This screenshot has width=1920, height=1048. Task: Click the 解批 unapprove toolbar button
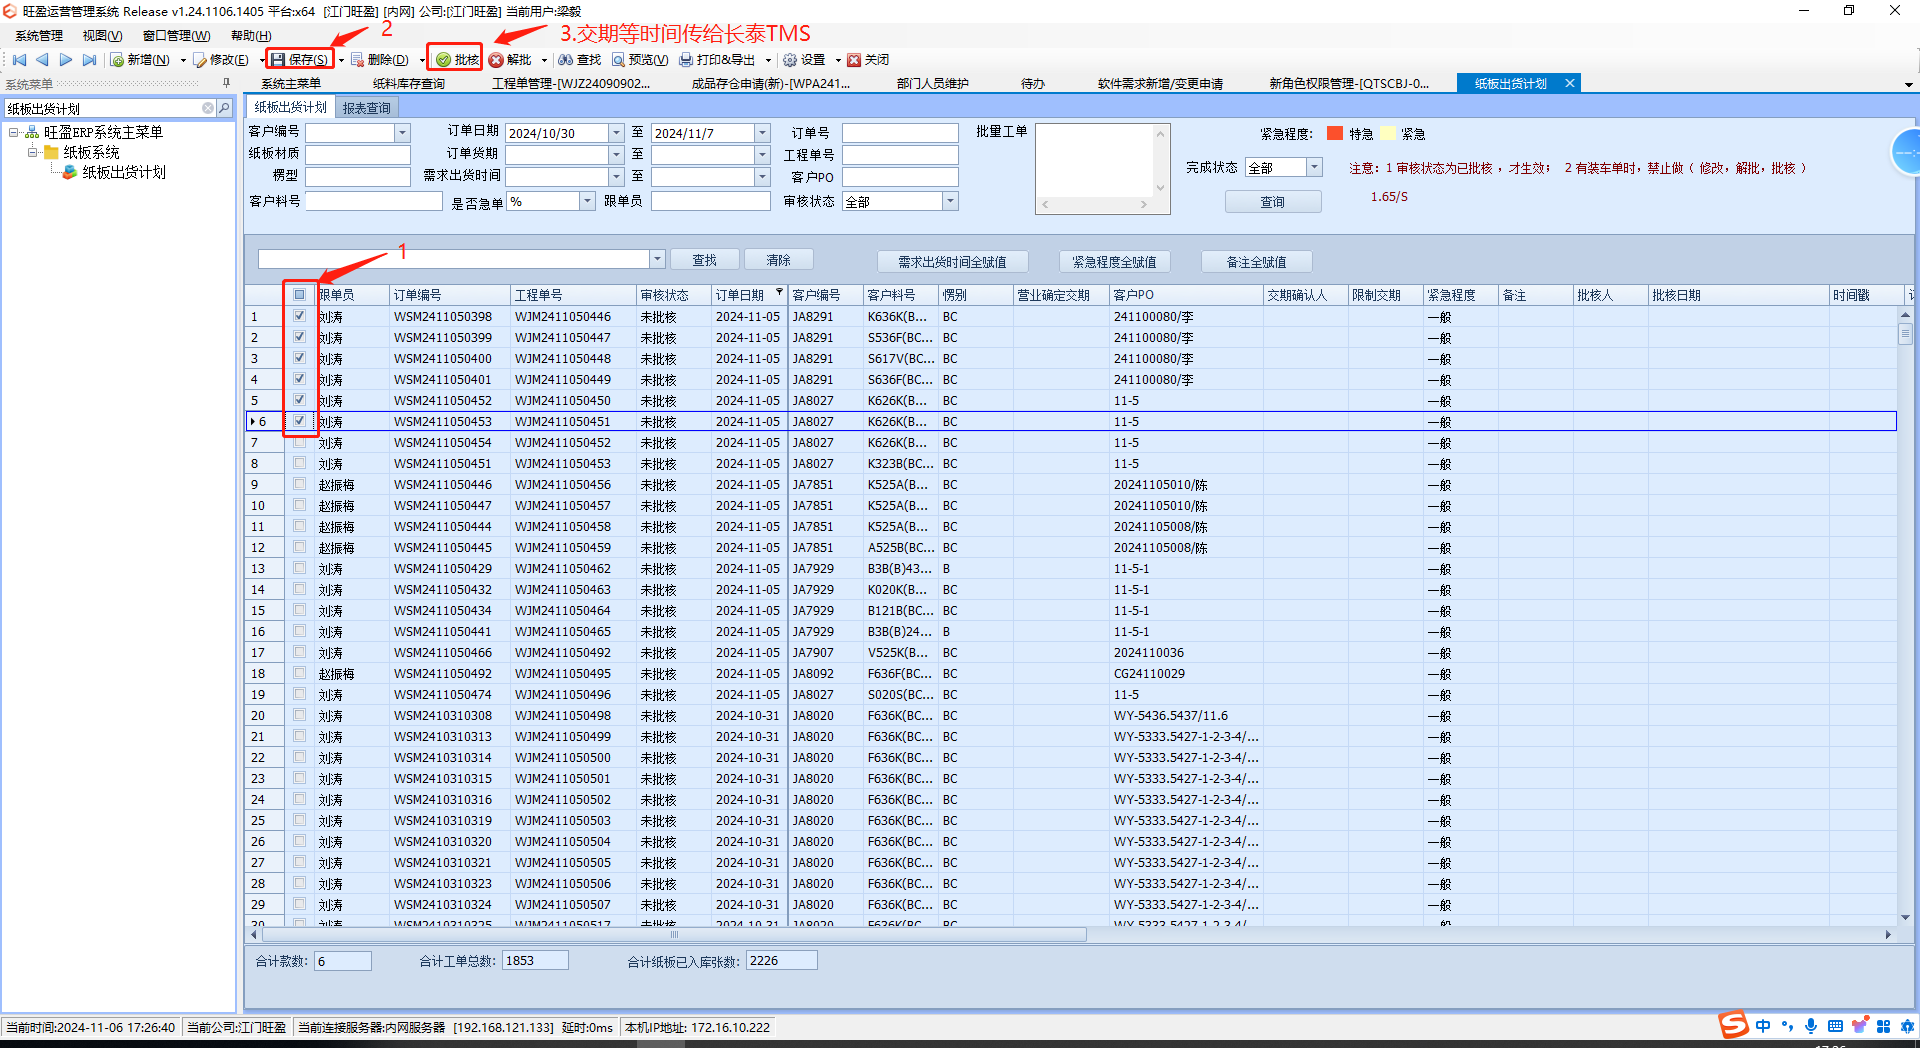pos(510,60)
